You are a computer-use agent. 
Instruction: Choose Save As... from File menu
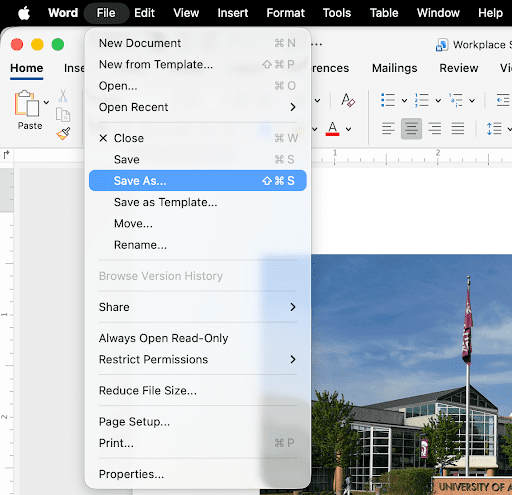coord(198,181)
